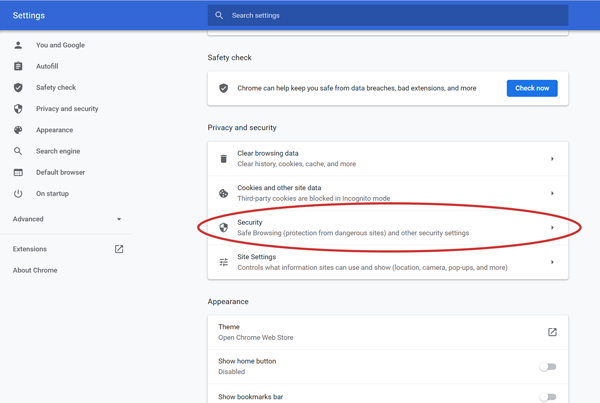The width and height of the screenshot is (600, 403).
Task: Click the shield icon beside sidebar Privacy and security
Action: point(18,109)
